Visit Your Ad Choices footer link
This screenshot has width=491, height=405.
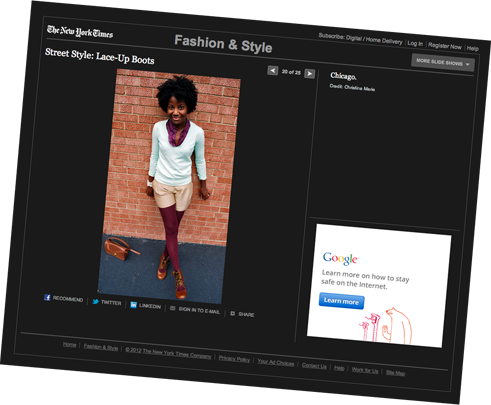(276, 363)
